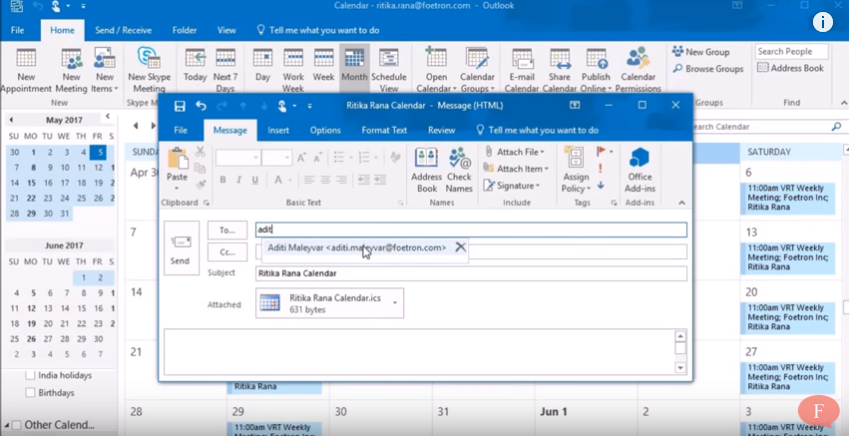
Task: Click the Paste button
Action: click(x=177, y=168)
